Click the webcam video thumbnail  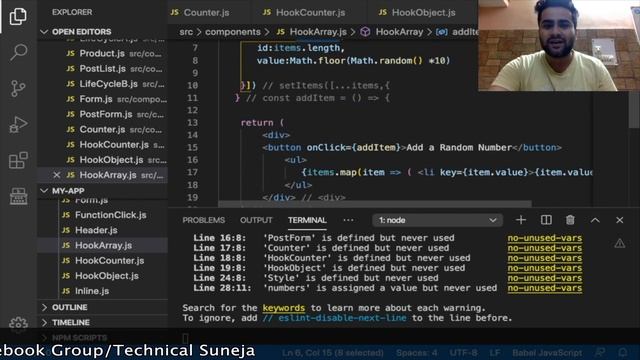pos(559,45)
